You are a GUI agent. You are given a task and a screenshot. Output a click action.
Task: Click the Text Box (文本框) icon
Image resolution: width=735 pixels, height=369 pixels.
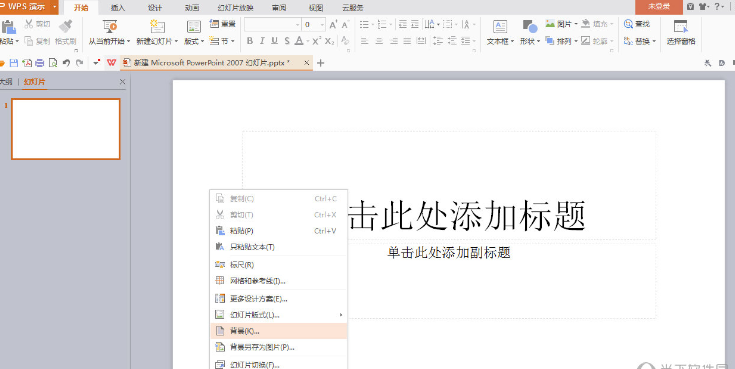[500, 26]
